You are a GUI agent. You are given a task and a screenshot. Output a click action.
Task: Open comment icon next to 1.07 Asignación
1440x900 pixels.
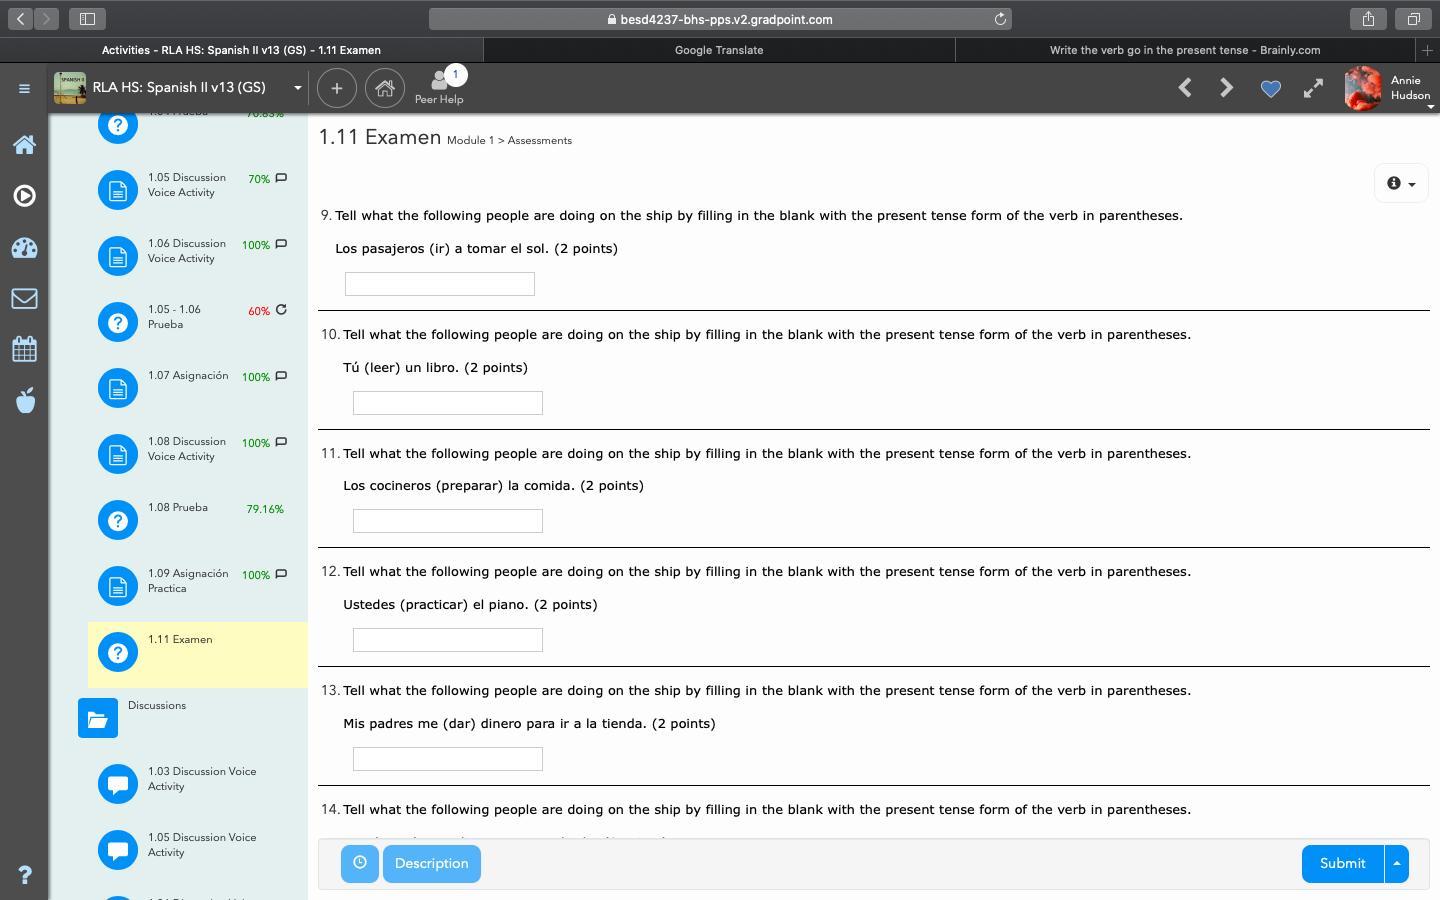(x=281, y=376)
